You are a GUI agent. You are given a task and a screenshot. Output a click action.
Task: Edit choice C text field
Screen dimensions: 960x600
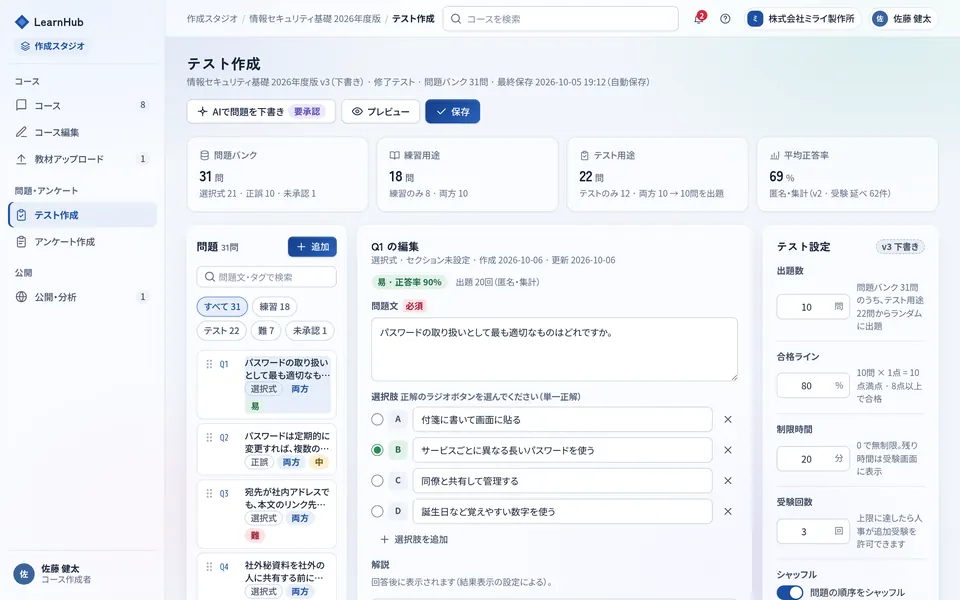tap(562, 481)
